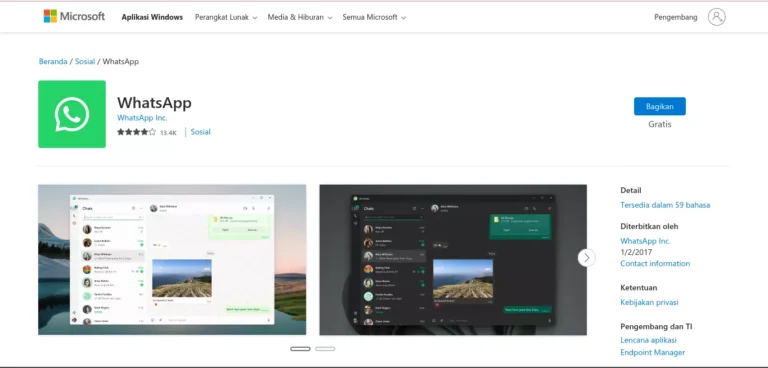Image resolution: width=768 pixels, height=368 pixels.
Task: Go to Beranda breadcrumb link
Action: (x=53, y=62)
